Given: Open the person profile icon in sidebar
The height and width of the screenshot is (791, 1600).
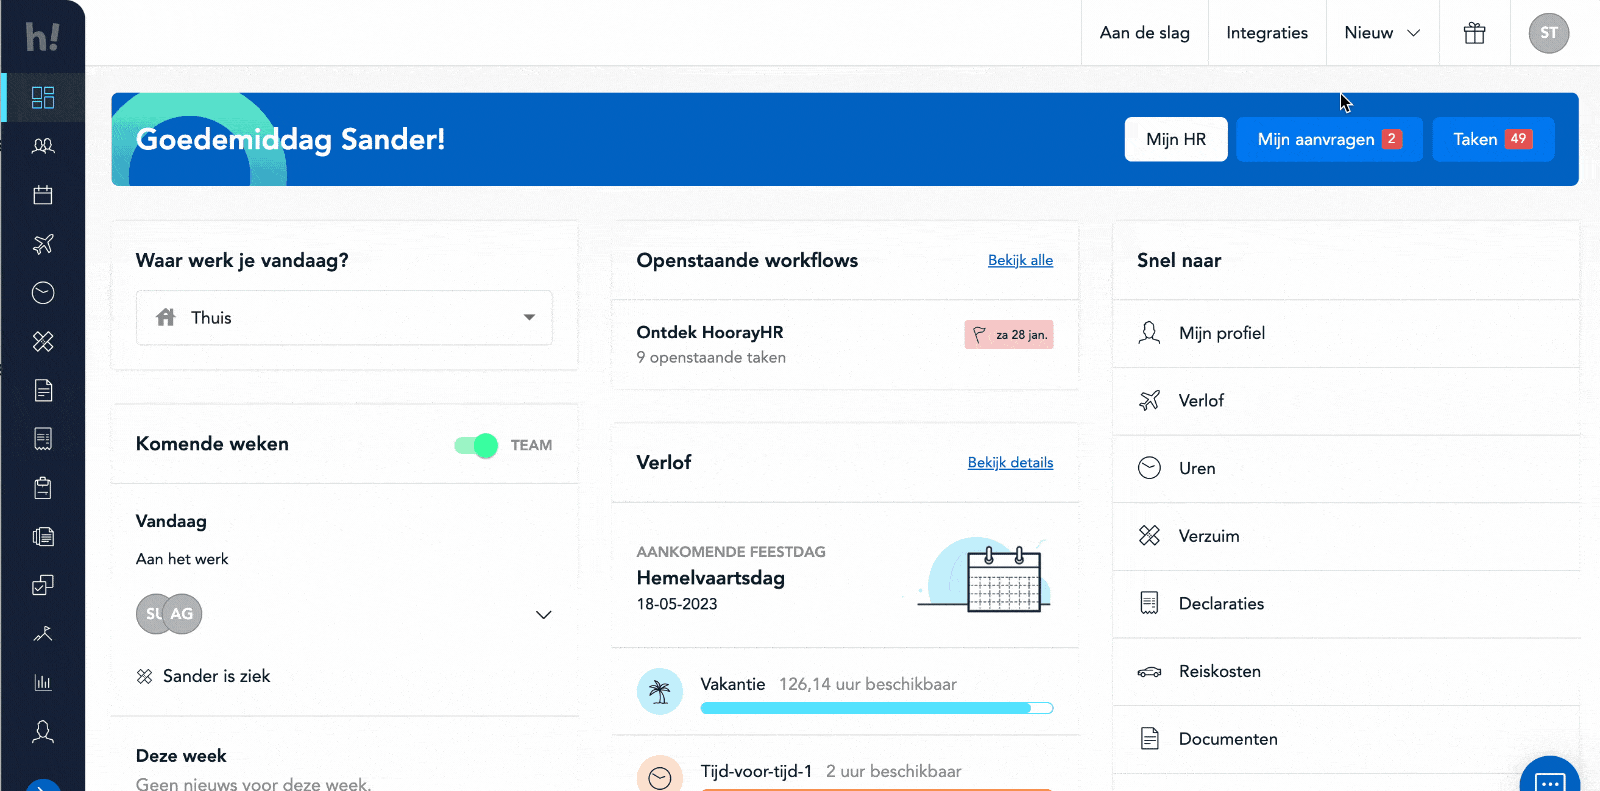Looking at the screenshot, I should tap(43, 732).
